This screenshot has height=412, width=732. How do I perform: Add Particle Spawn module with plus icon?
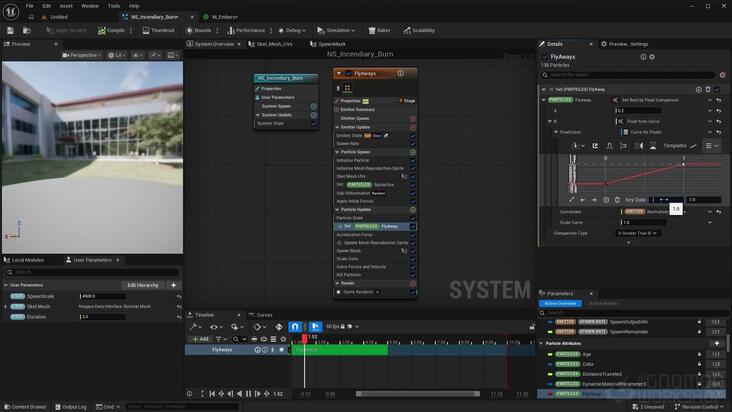pos(413,152)
